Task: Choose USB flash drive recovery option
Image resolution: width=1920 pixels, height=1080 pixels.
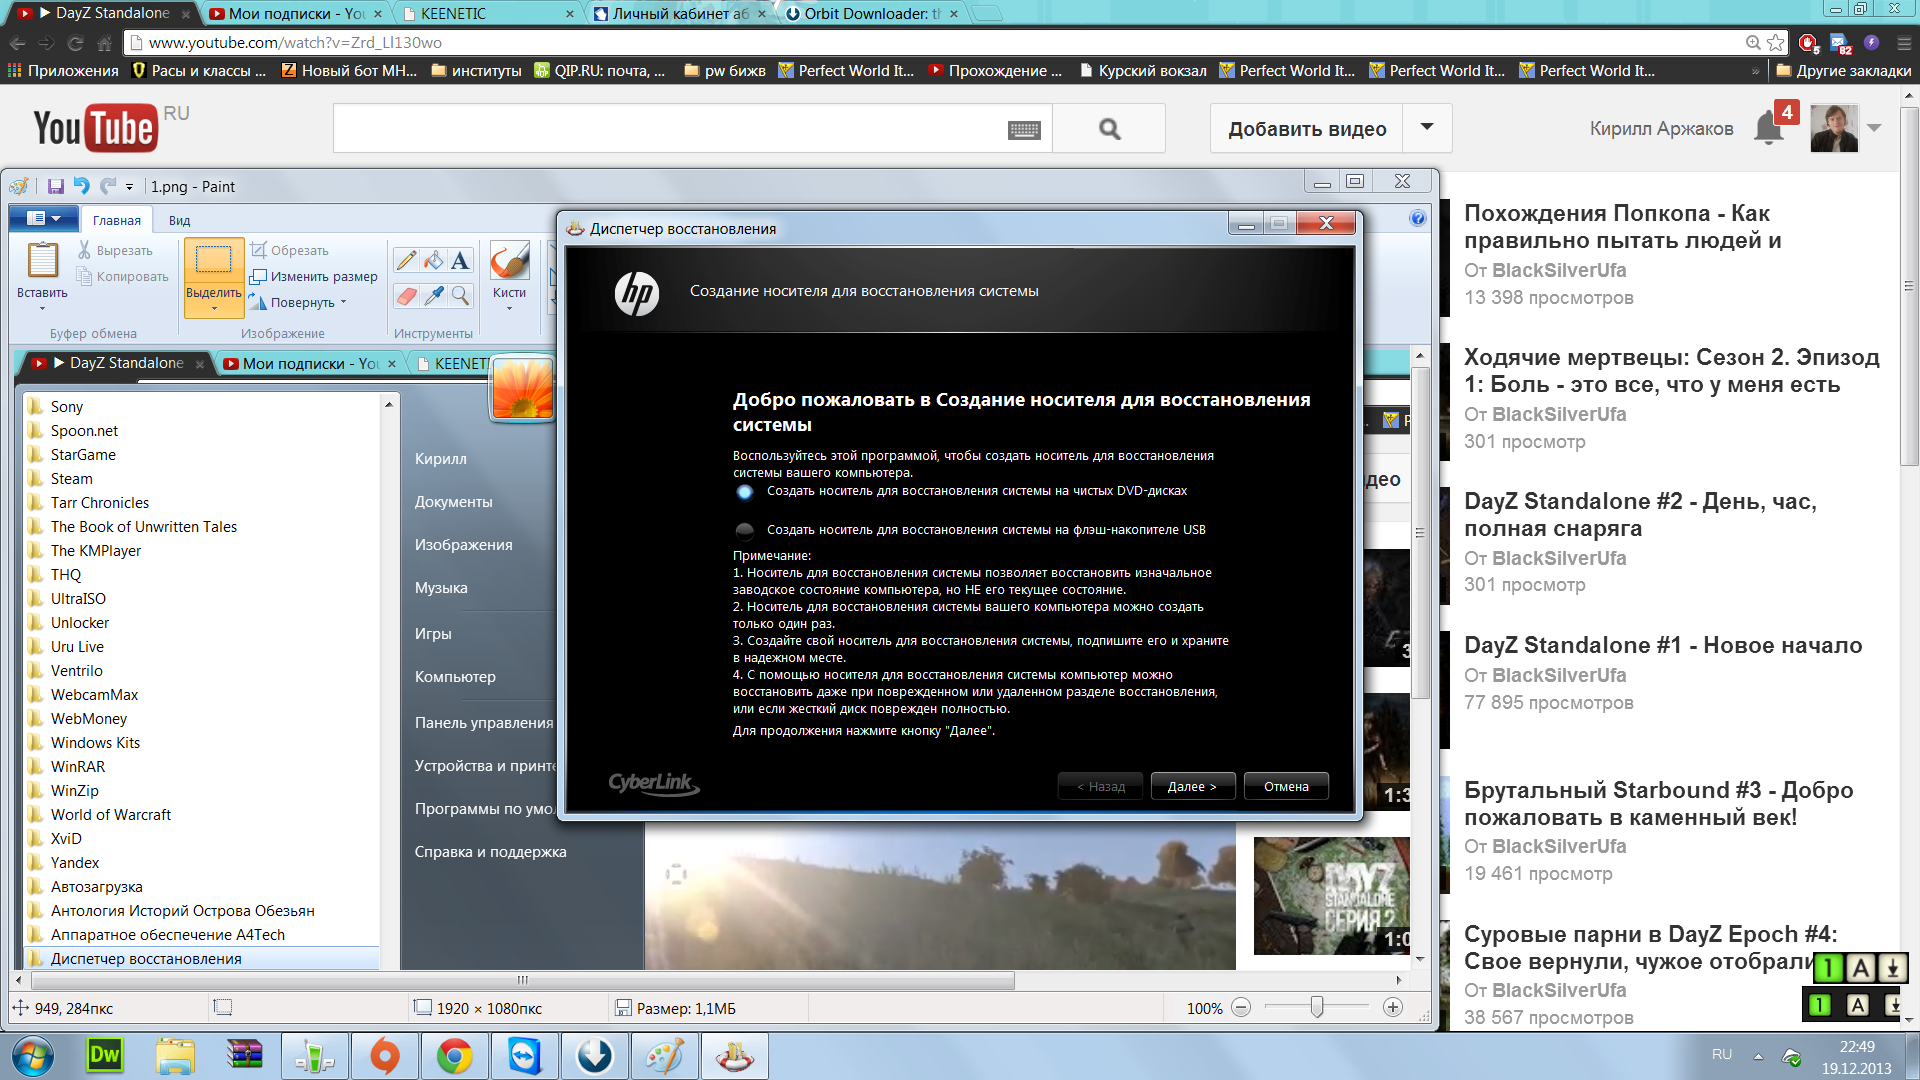Action: 745,530
